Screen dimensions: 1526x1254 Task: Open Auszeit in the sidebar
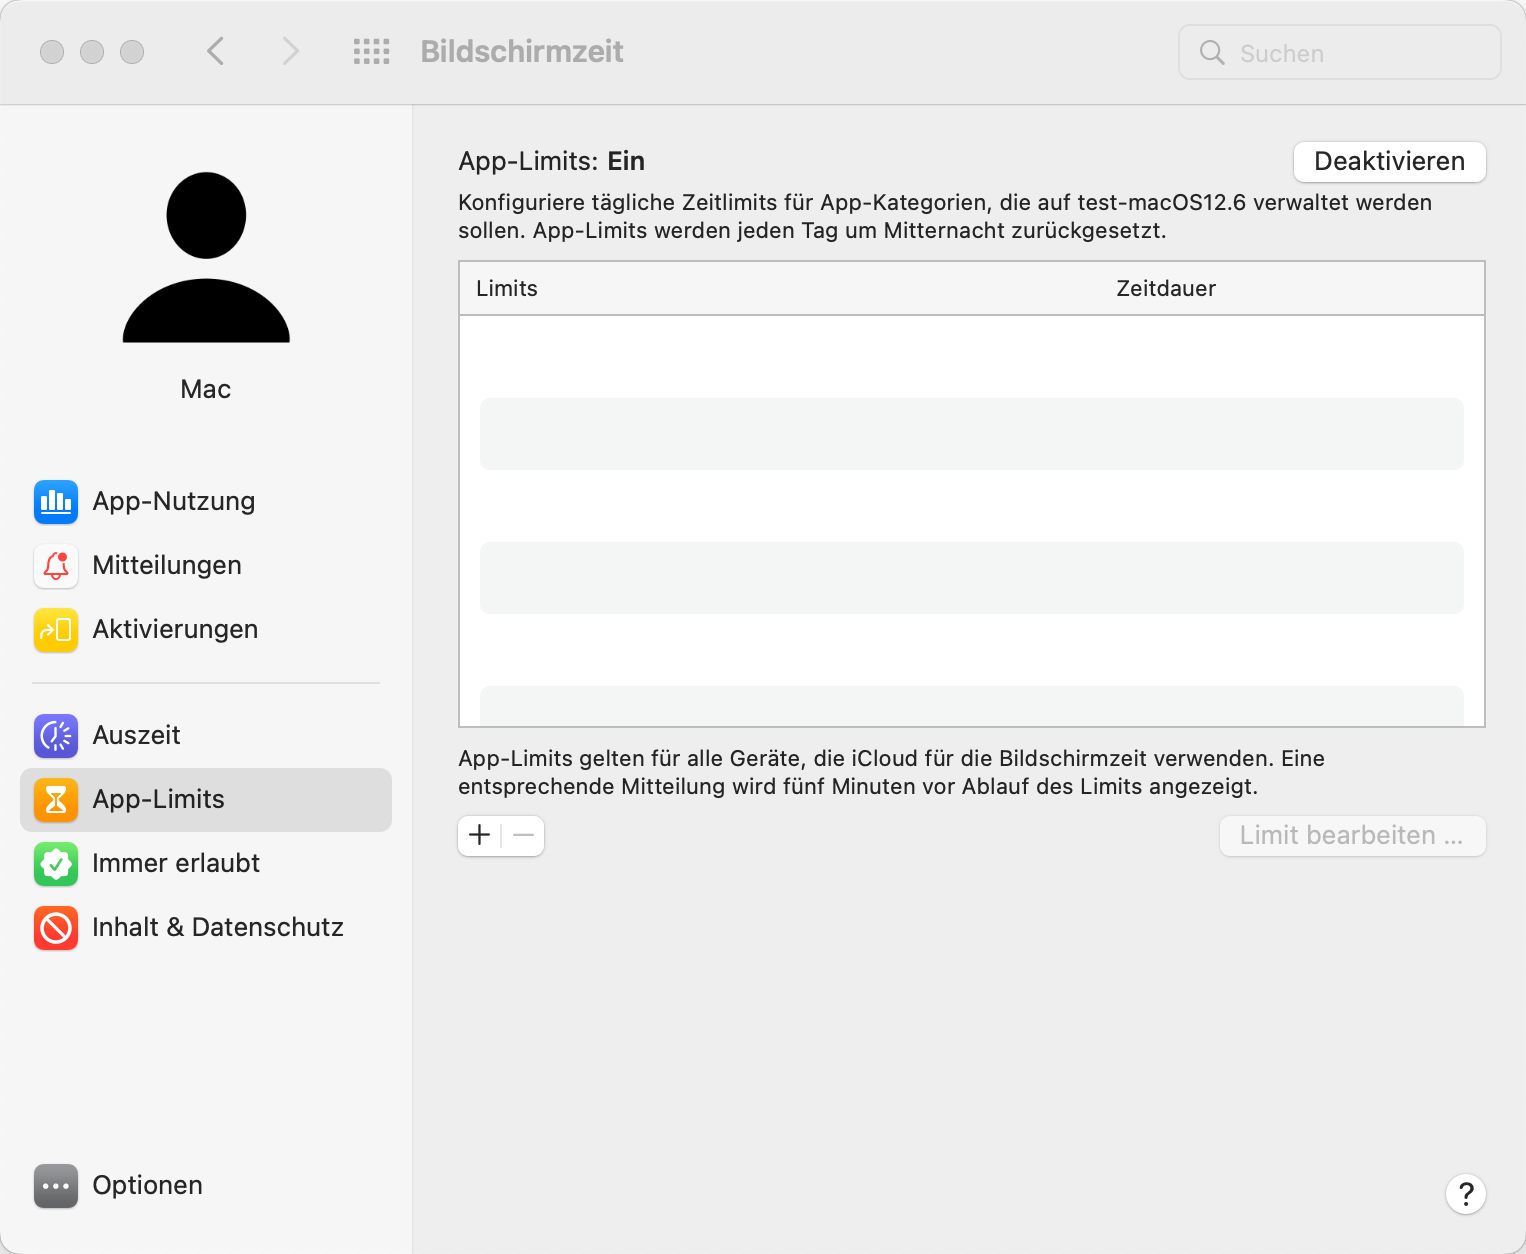206,736
